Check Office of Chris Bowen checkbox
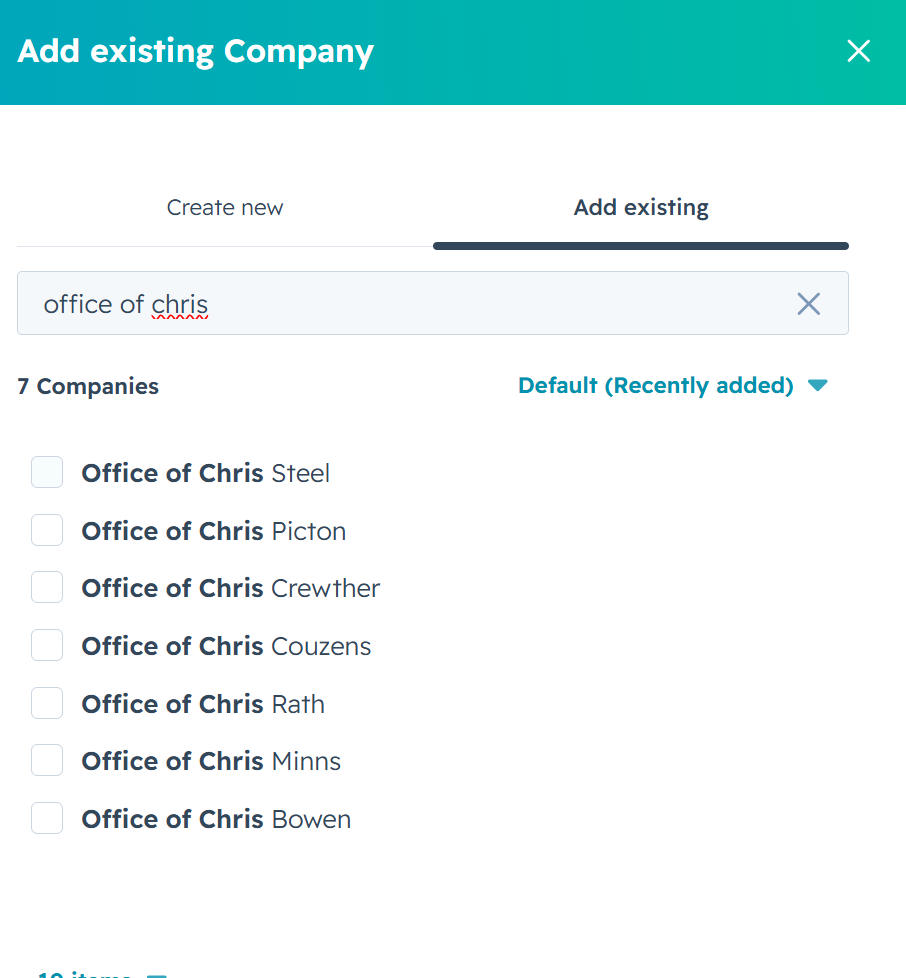 pyautogui.click(x=47, y=818)
